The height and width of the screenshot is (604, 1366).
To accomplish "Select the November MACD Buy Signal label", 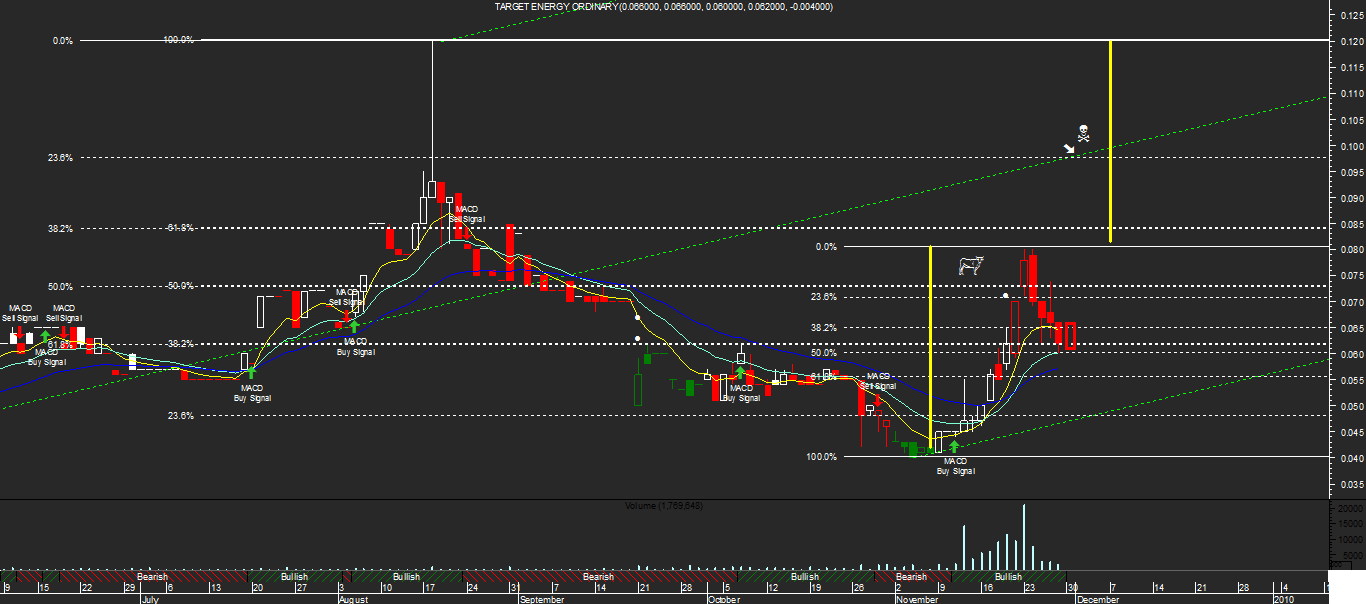I will [955, 465].
